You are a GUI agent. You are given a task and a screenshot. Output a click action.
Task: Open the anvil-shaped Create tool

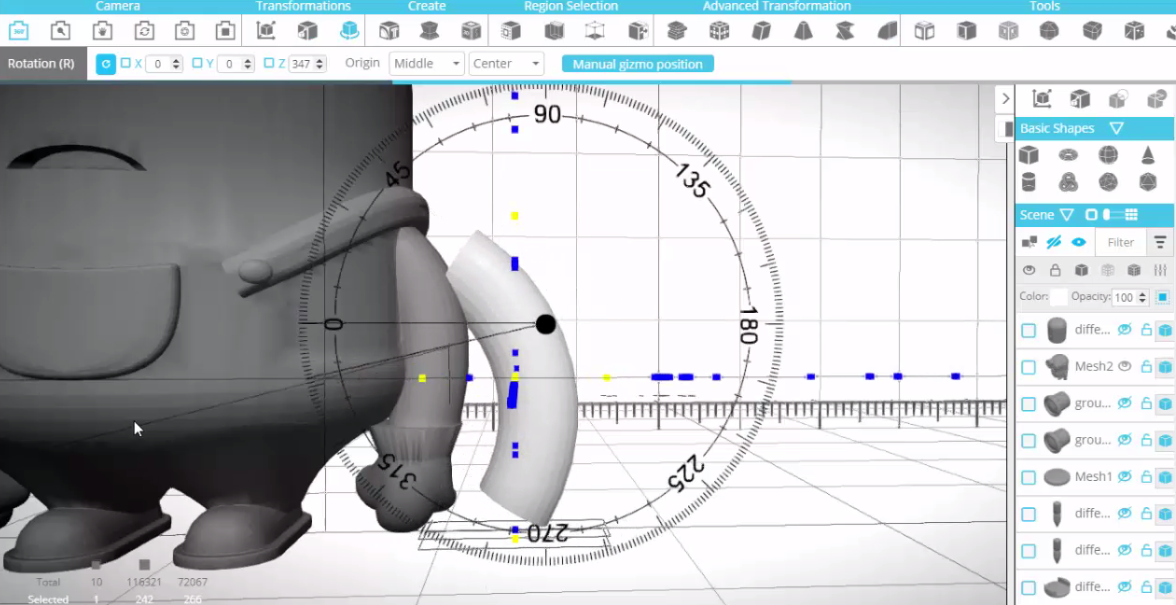[x=430, y=31]
